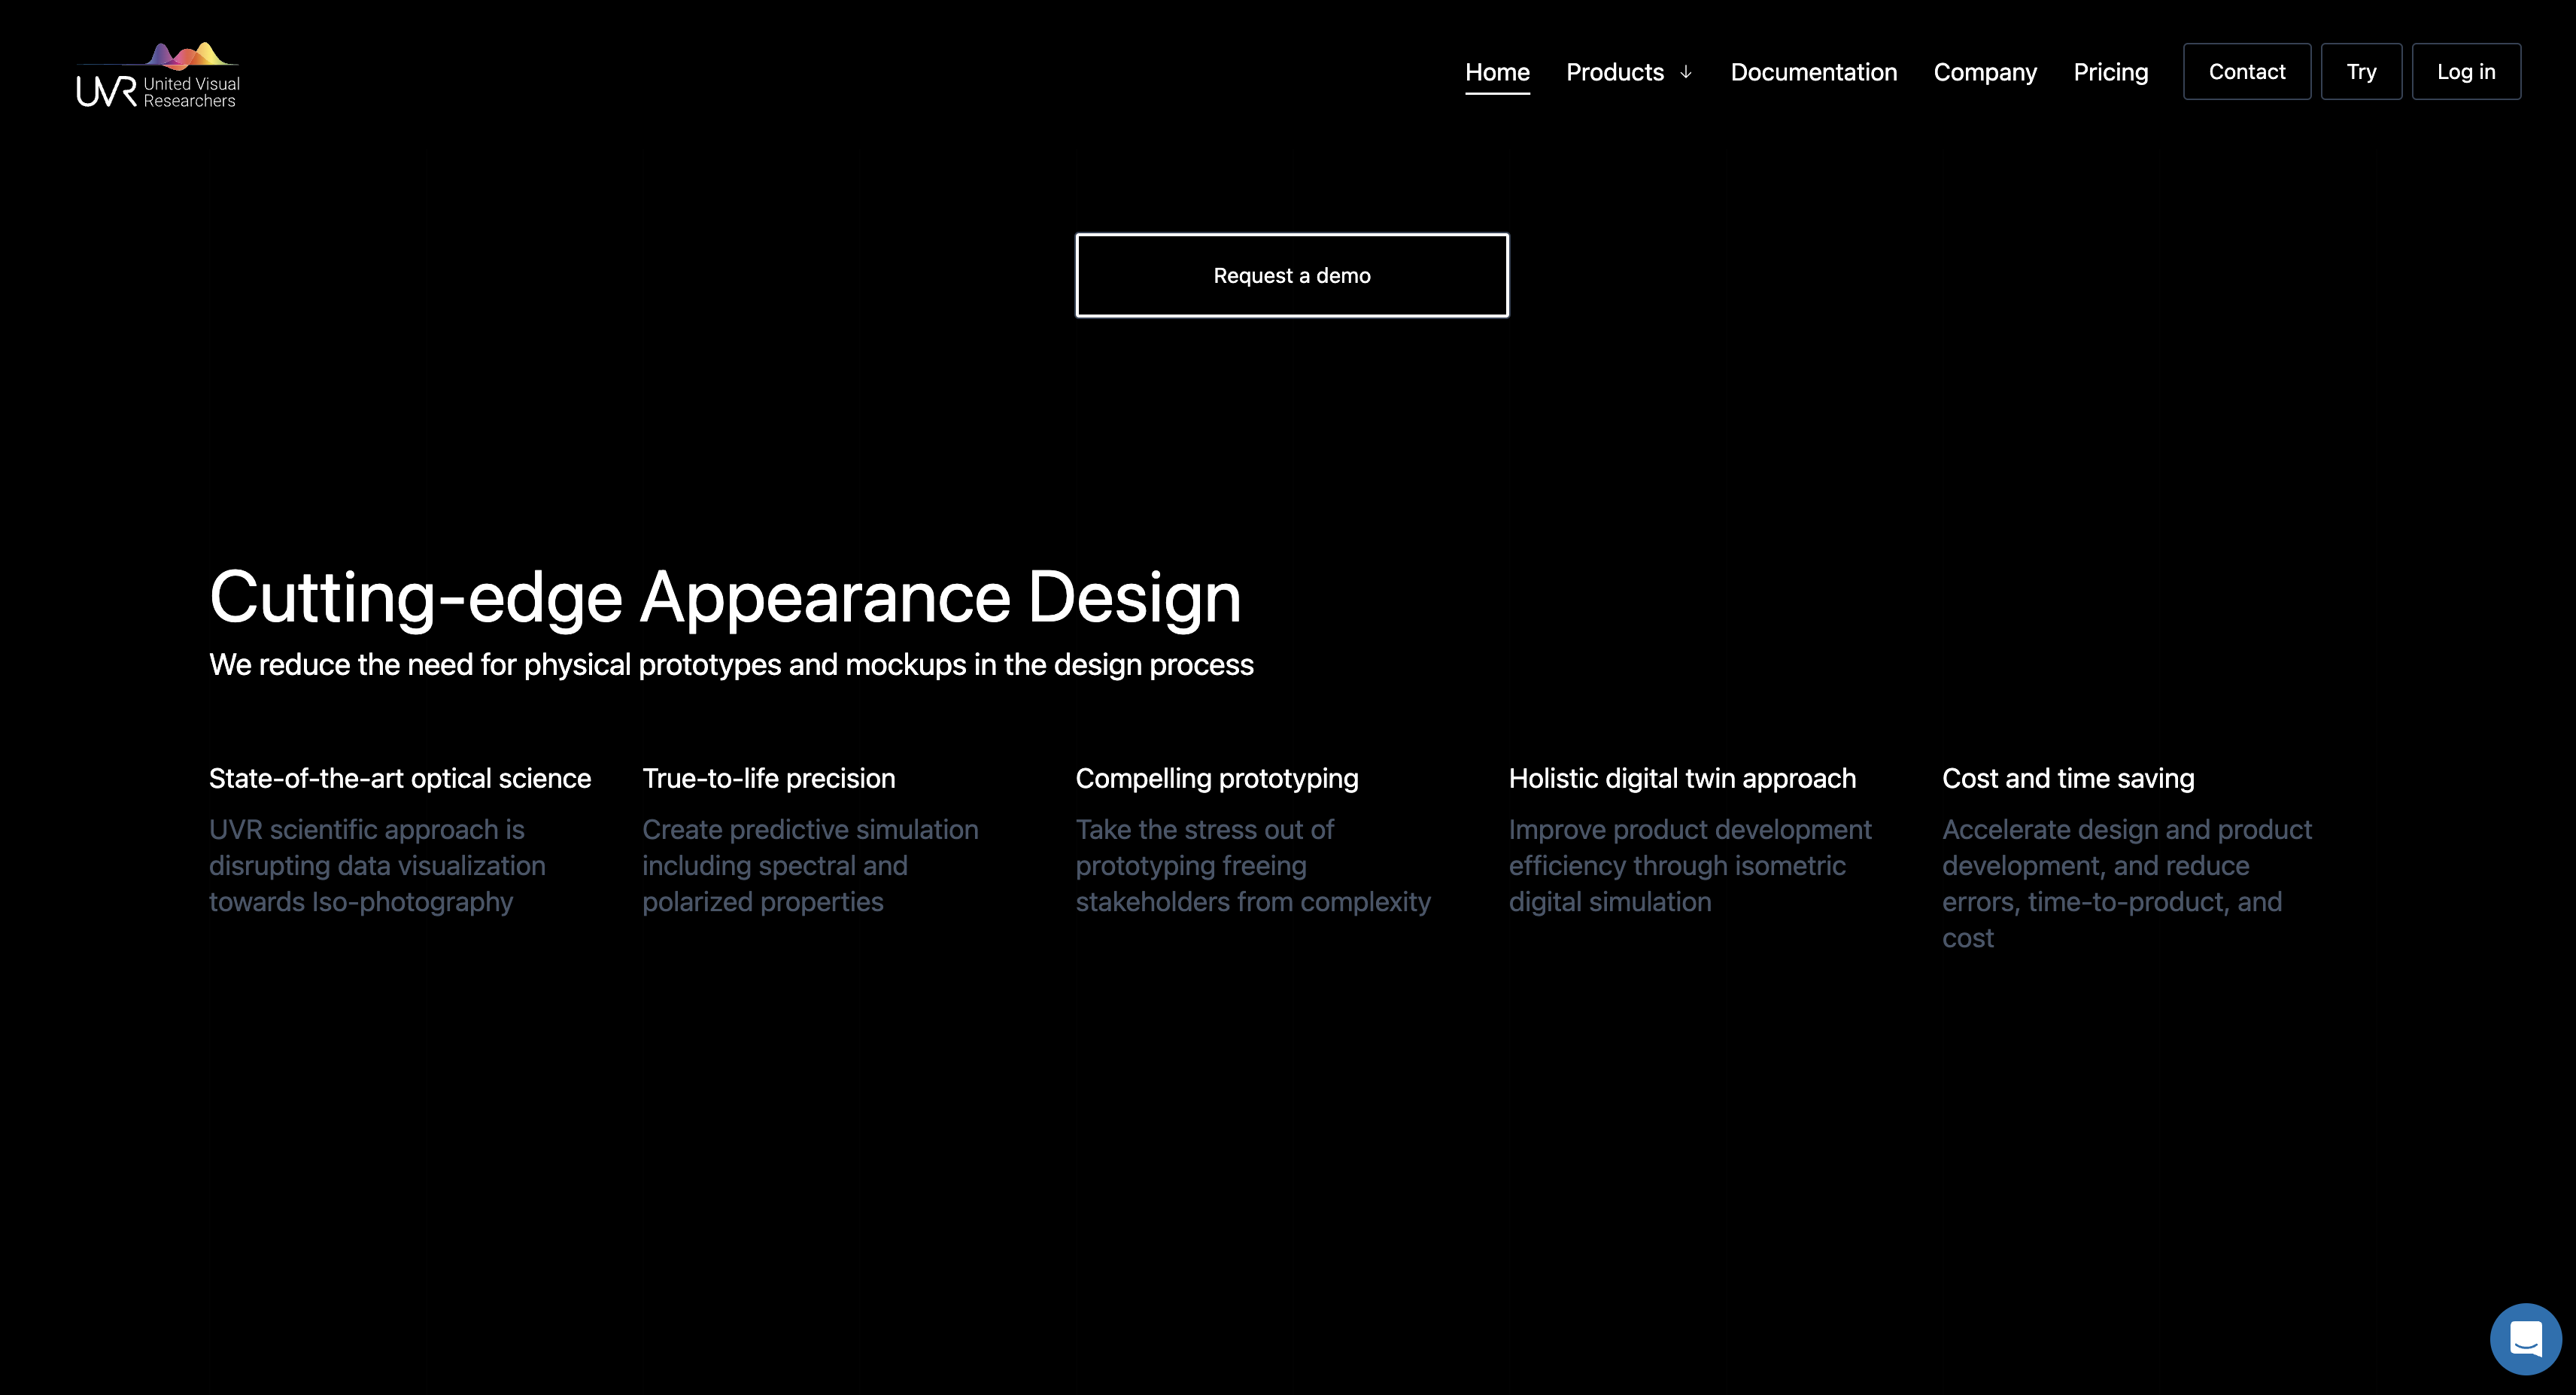Image resolution: width=2576 pixels, height=1395 pixels.
Task: Click the UVR United Visual Researchers logo
Action: (x=157, y=75)
